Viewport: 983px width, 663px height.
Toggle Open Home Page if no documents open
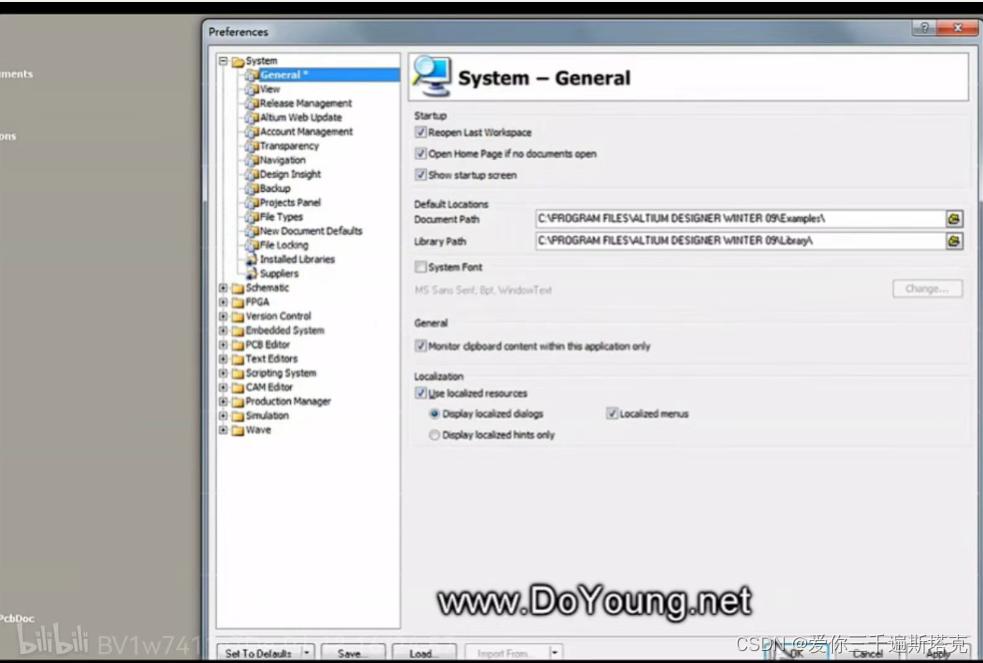point(421,154)
